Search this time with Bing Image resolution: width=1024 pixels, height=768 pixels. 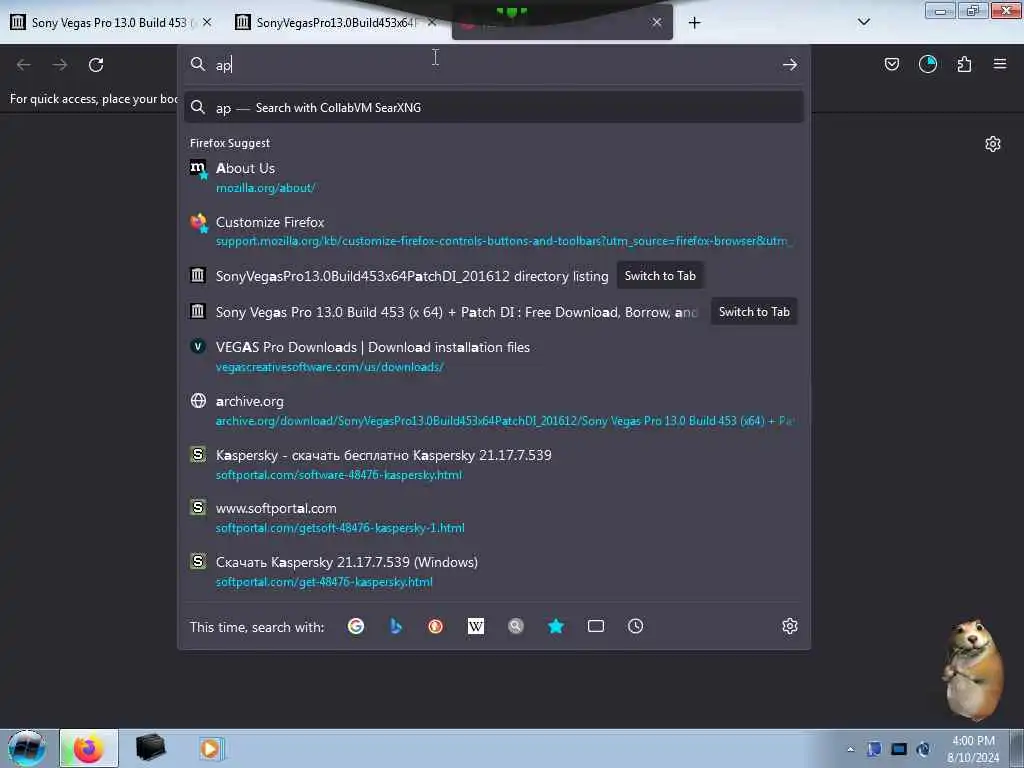(x=396, y=626)
